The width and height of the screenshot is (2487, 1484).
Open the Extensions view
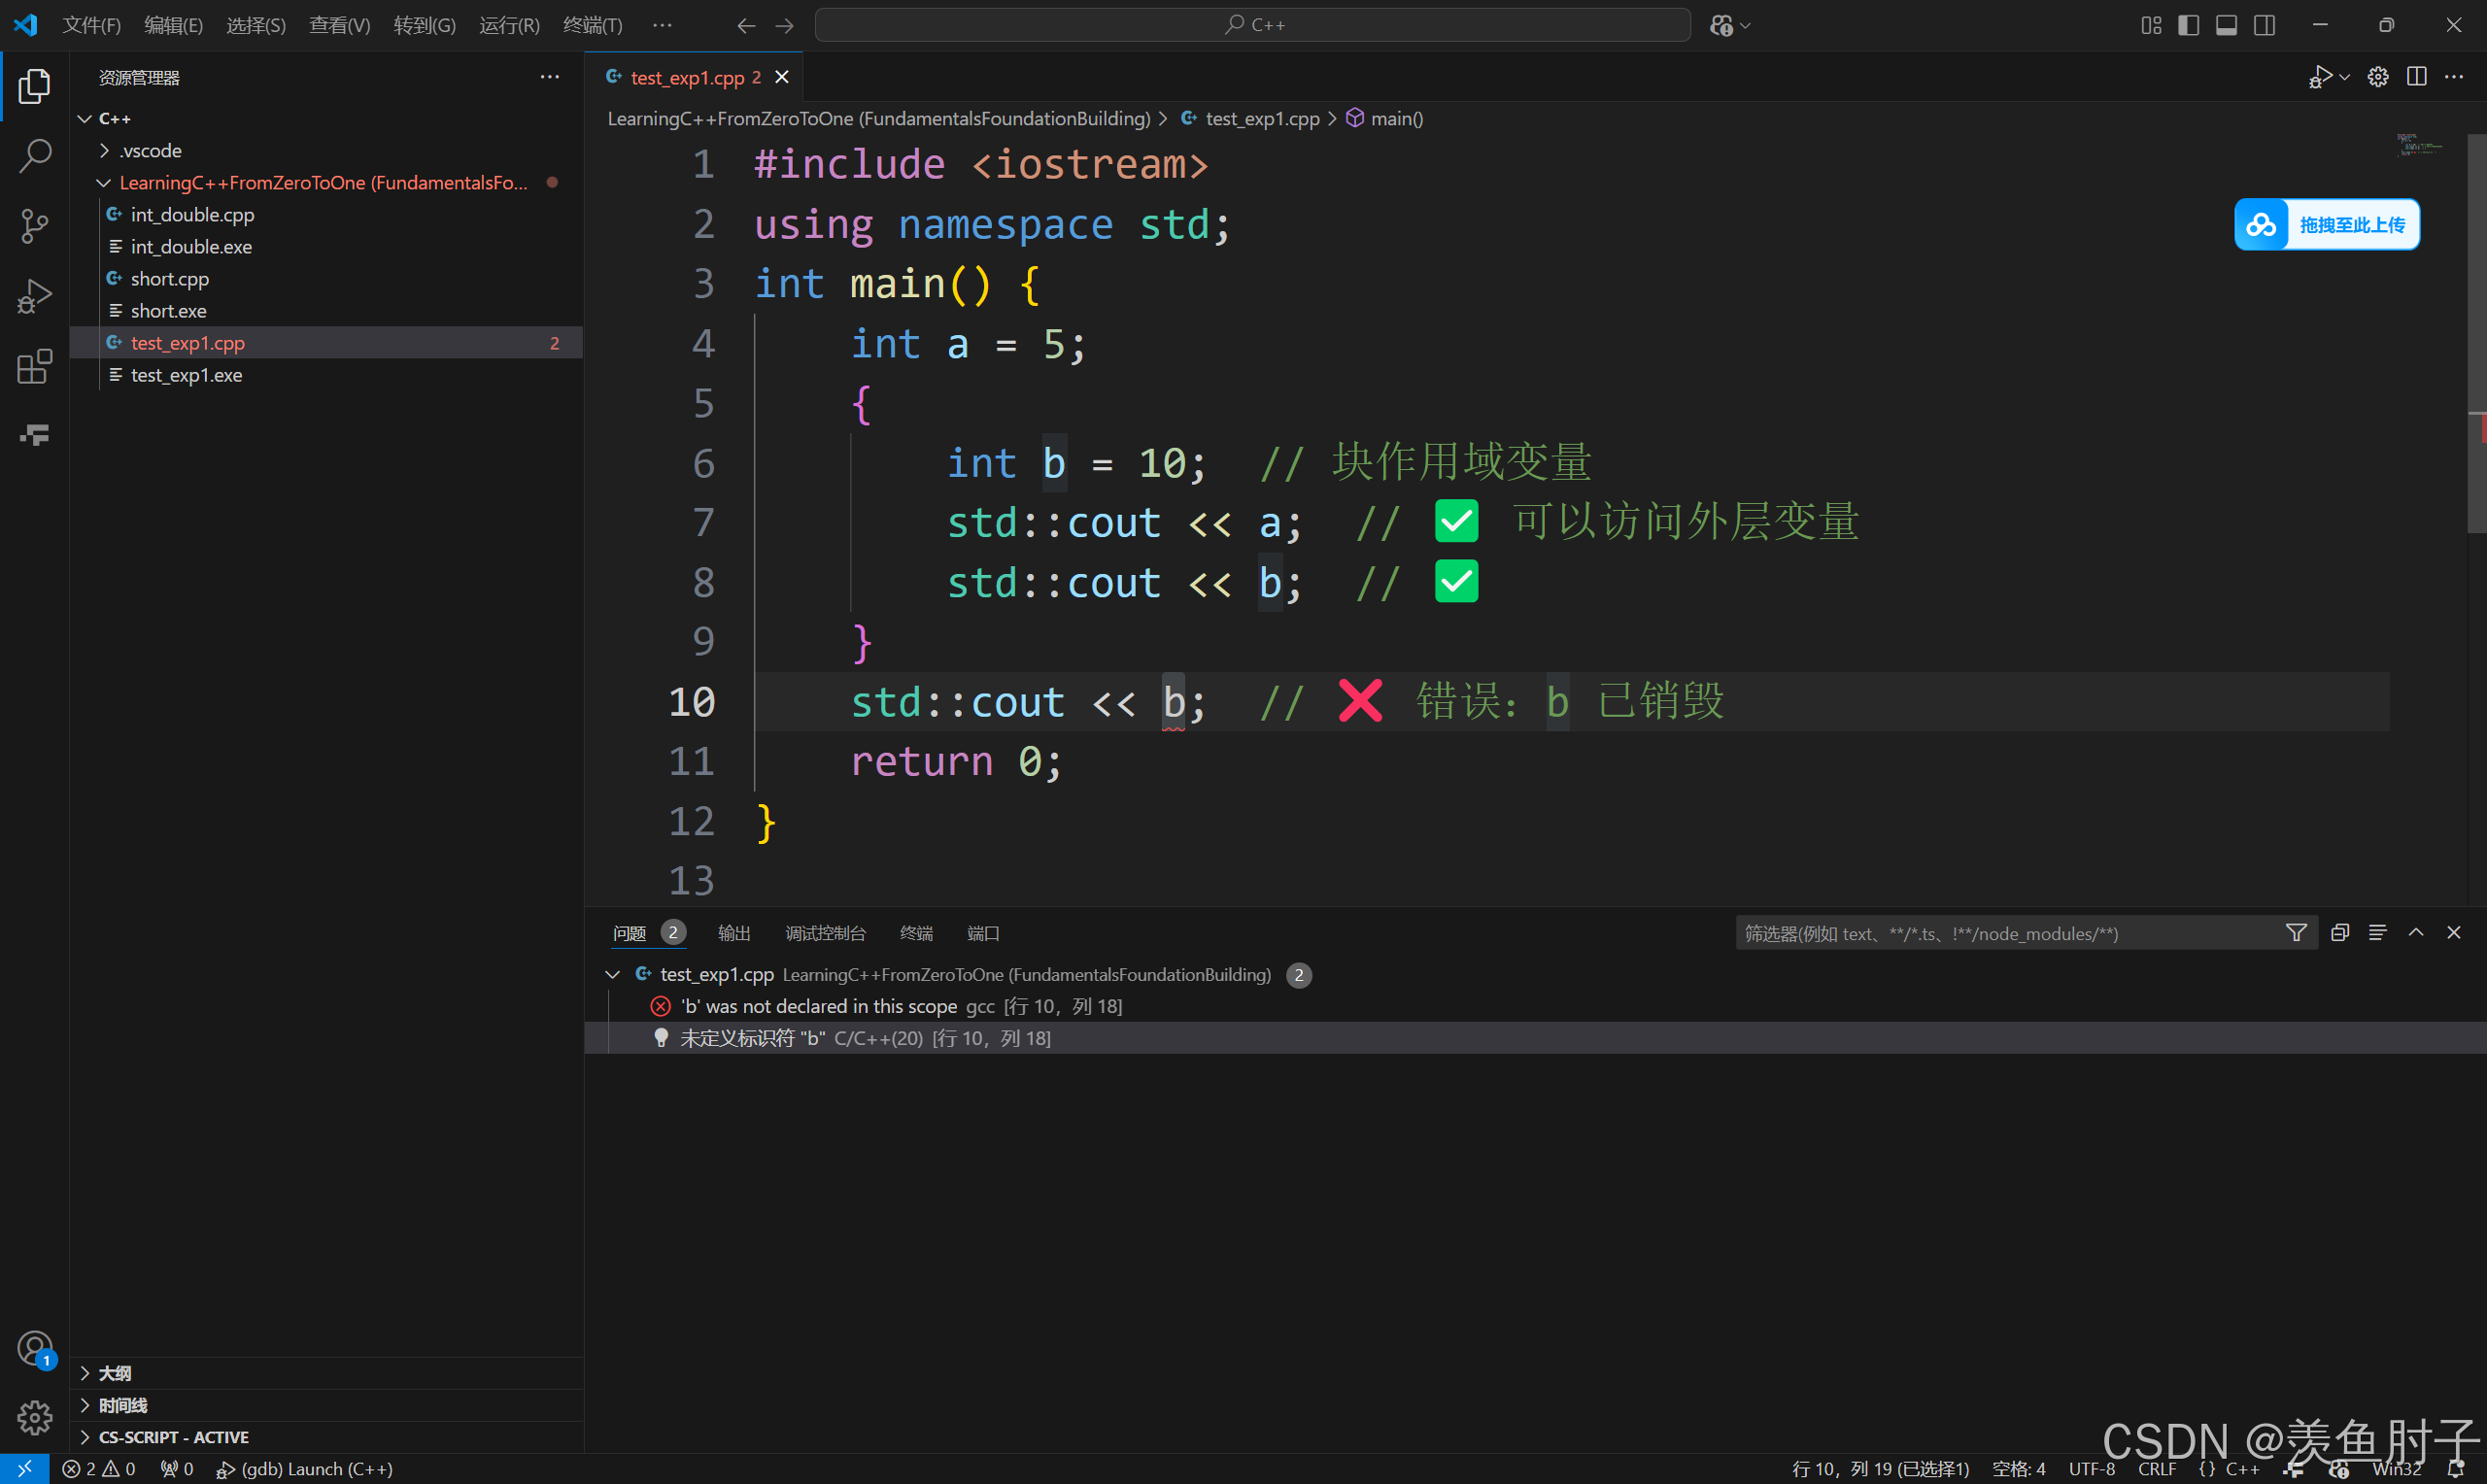[35, 366]
